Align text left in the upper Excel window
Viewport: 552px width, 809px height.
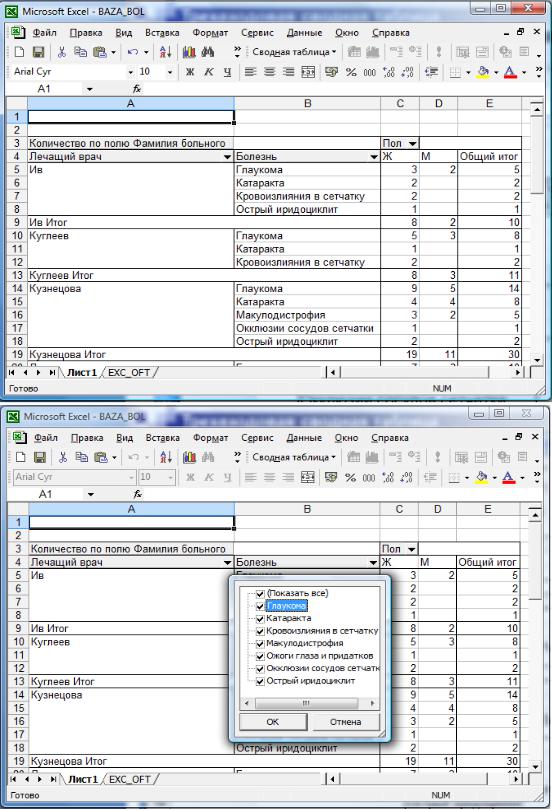(x=250, y=72)
